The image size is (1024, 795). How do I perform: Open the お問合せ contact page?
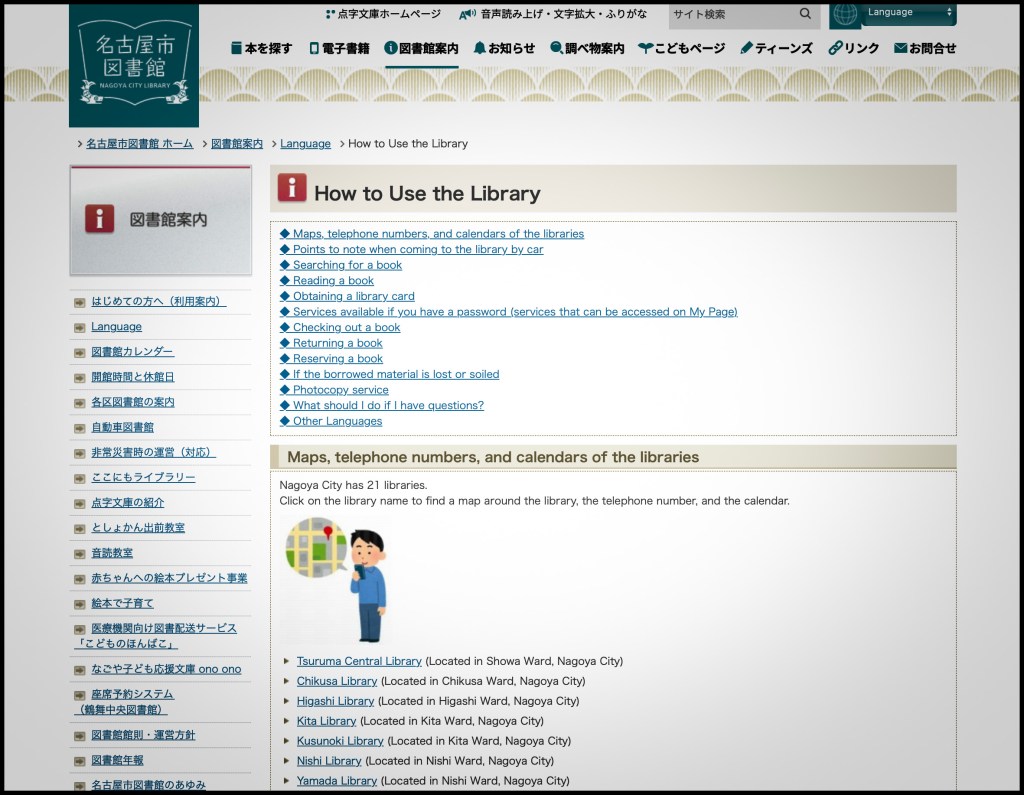pyautogui.click(x=925, y=48)
